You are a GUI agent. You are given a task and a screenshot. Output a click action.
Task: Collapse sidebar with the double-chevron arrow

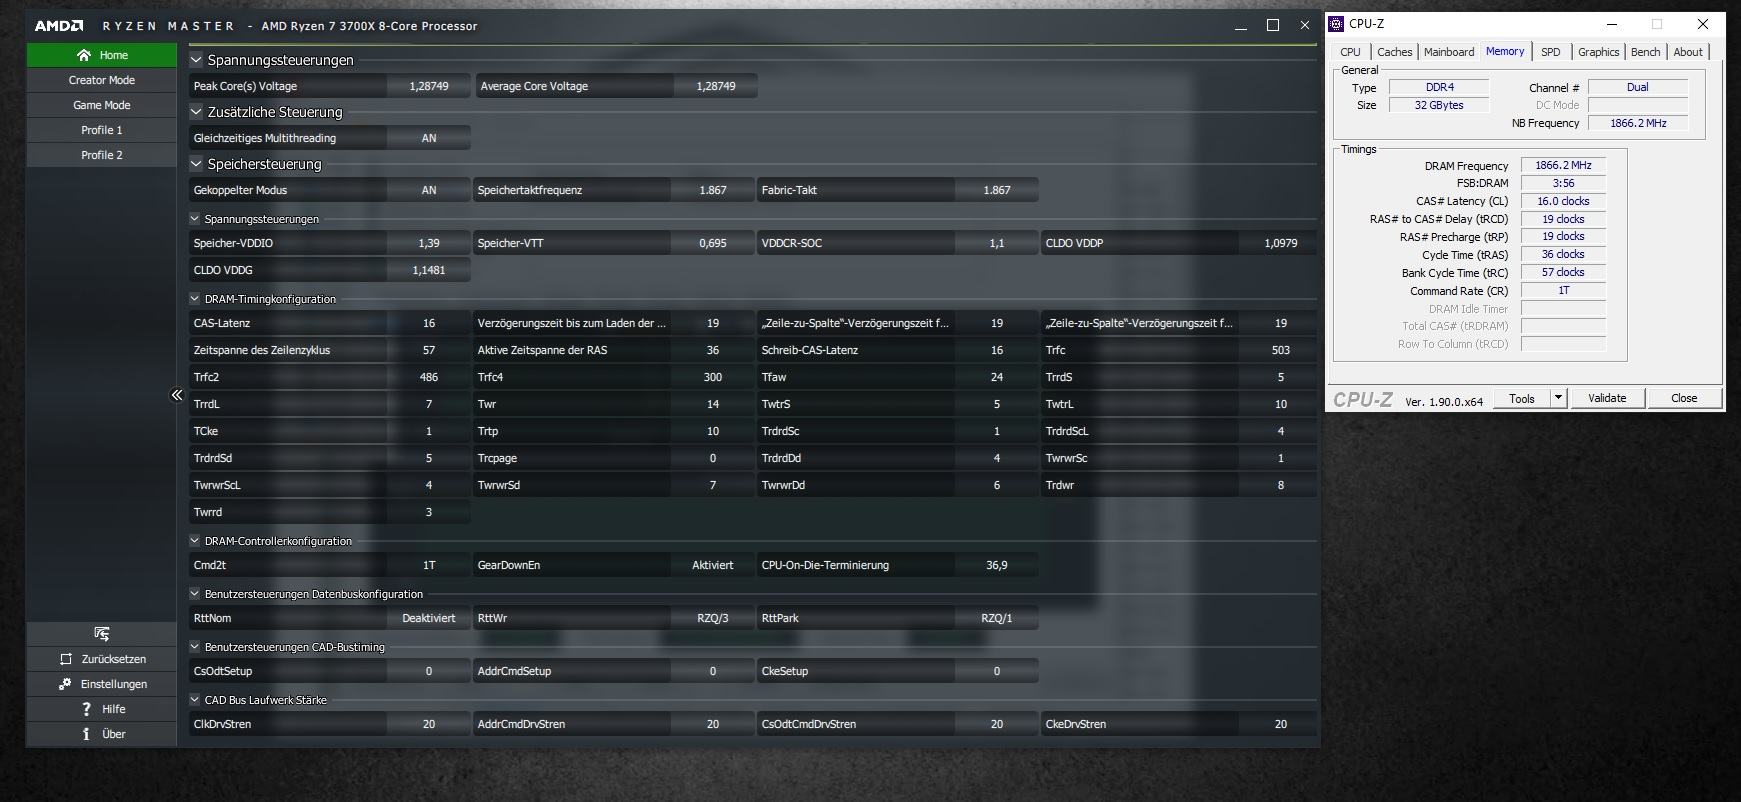pyautogui.click(x=177, y=395)
